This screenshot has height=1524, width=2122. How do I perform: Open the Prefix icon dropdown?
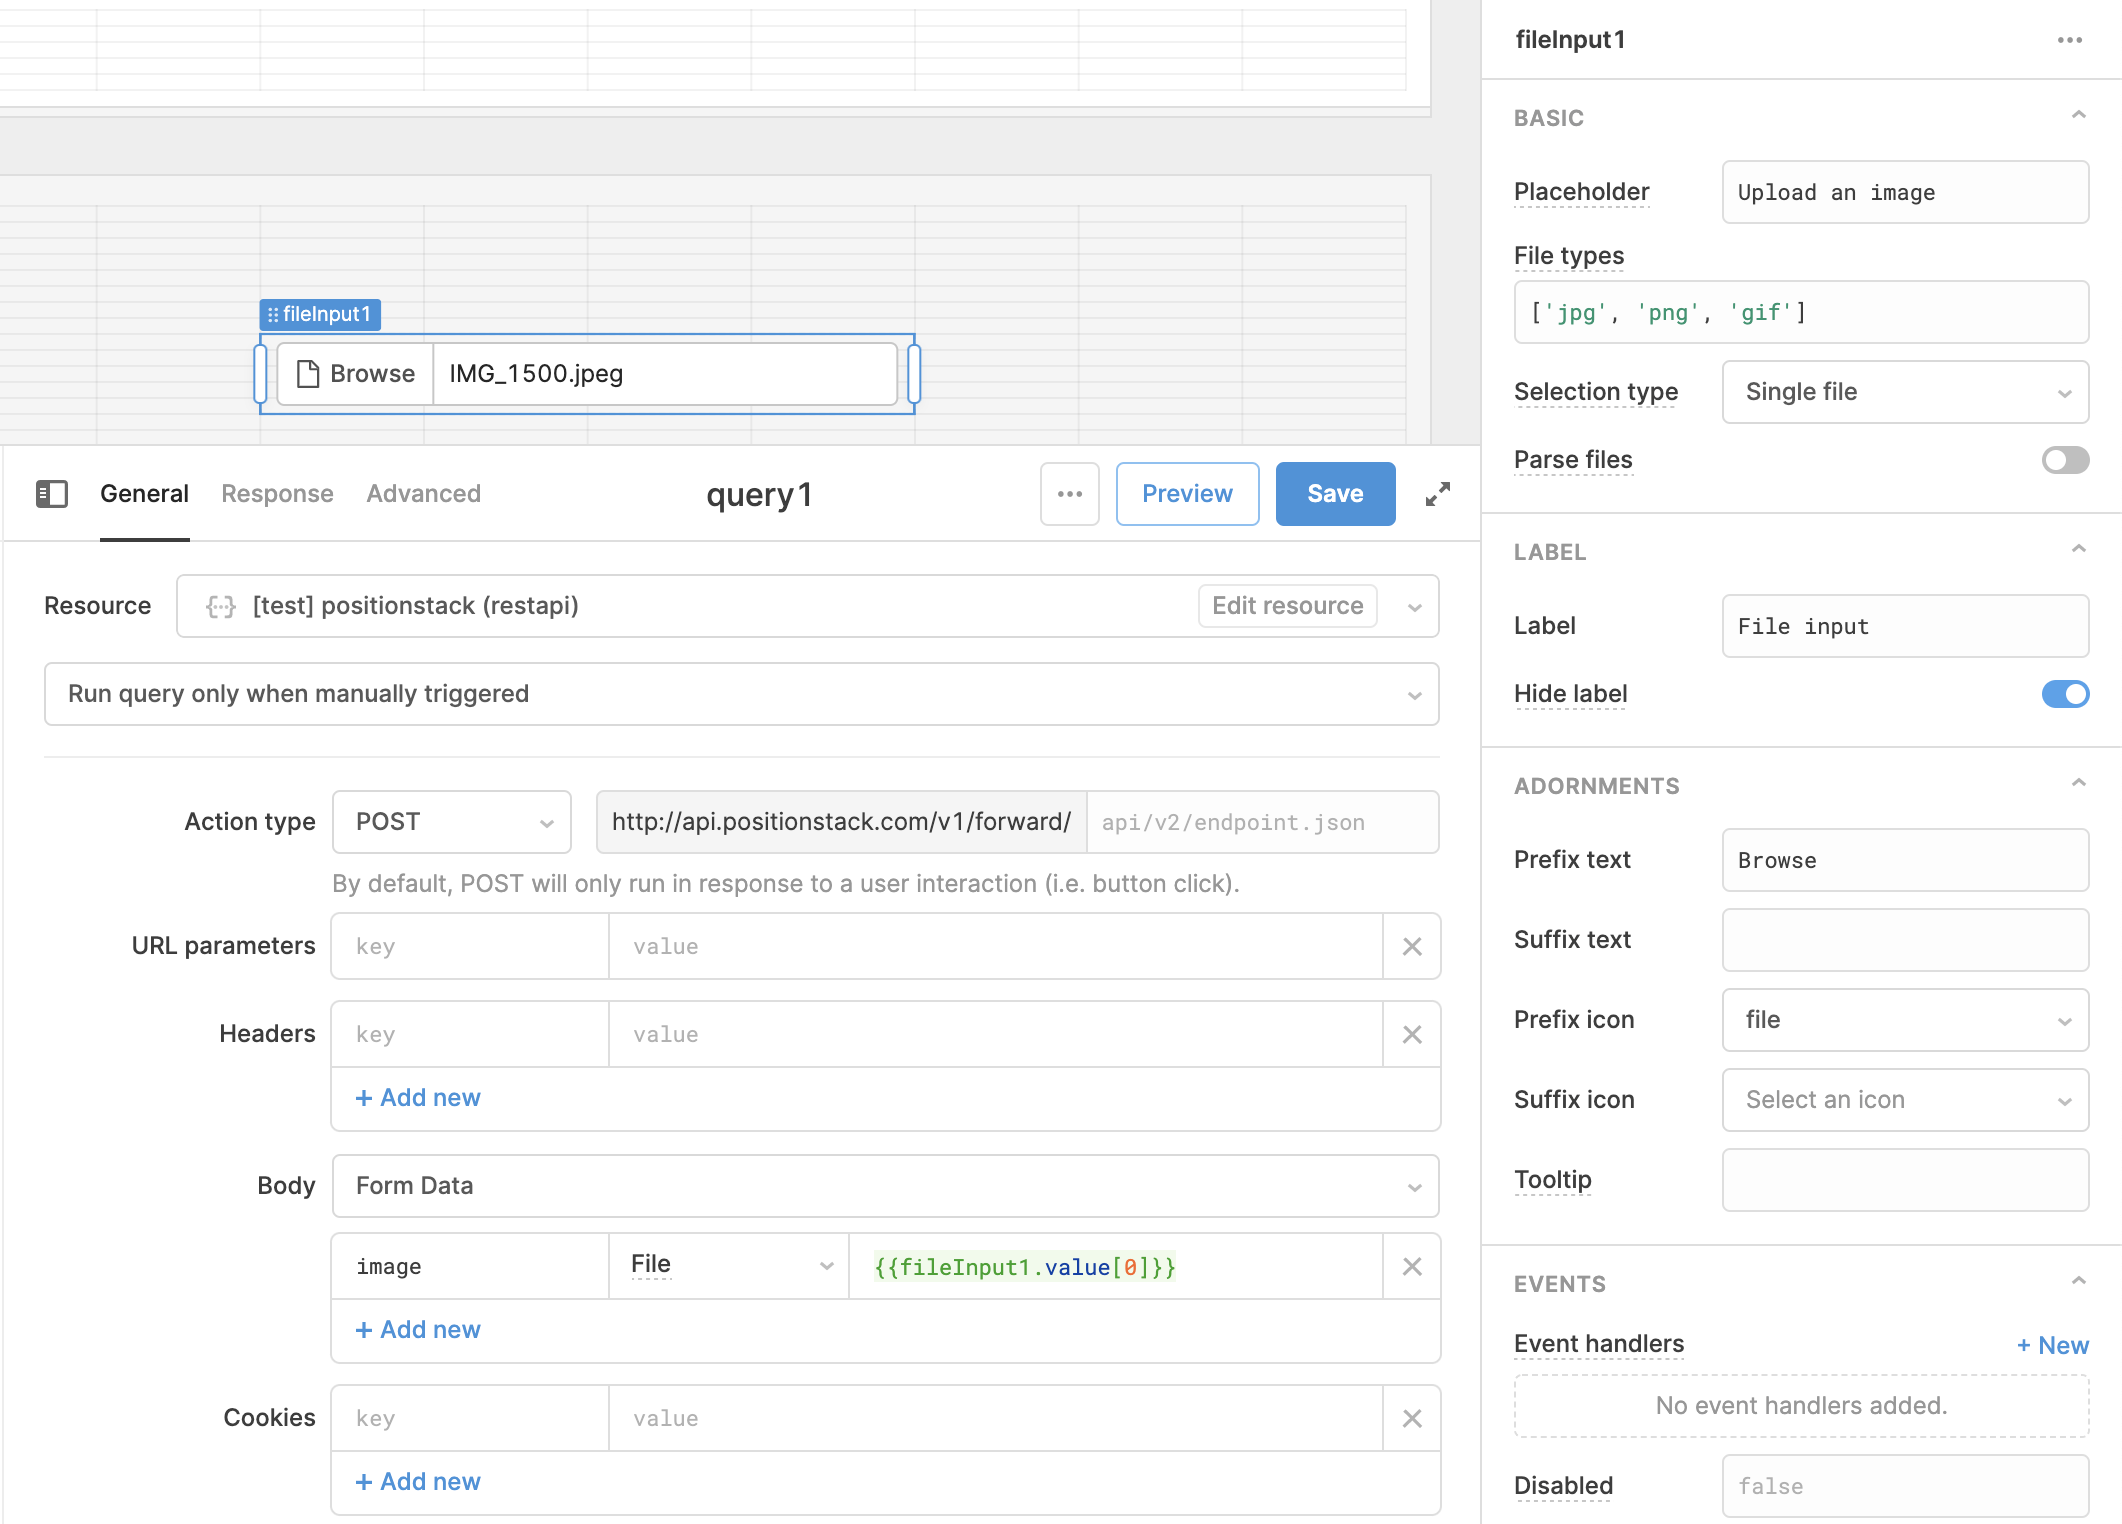pyautogui.click(x=1906, y=1020)
